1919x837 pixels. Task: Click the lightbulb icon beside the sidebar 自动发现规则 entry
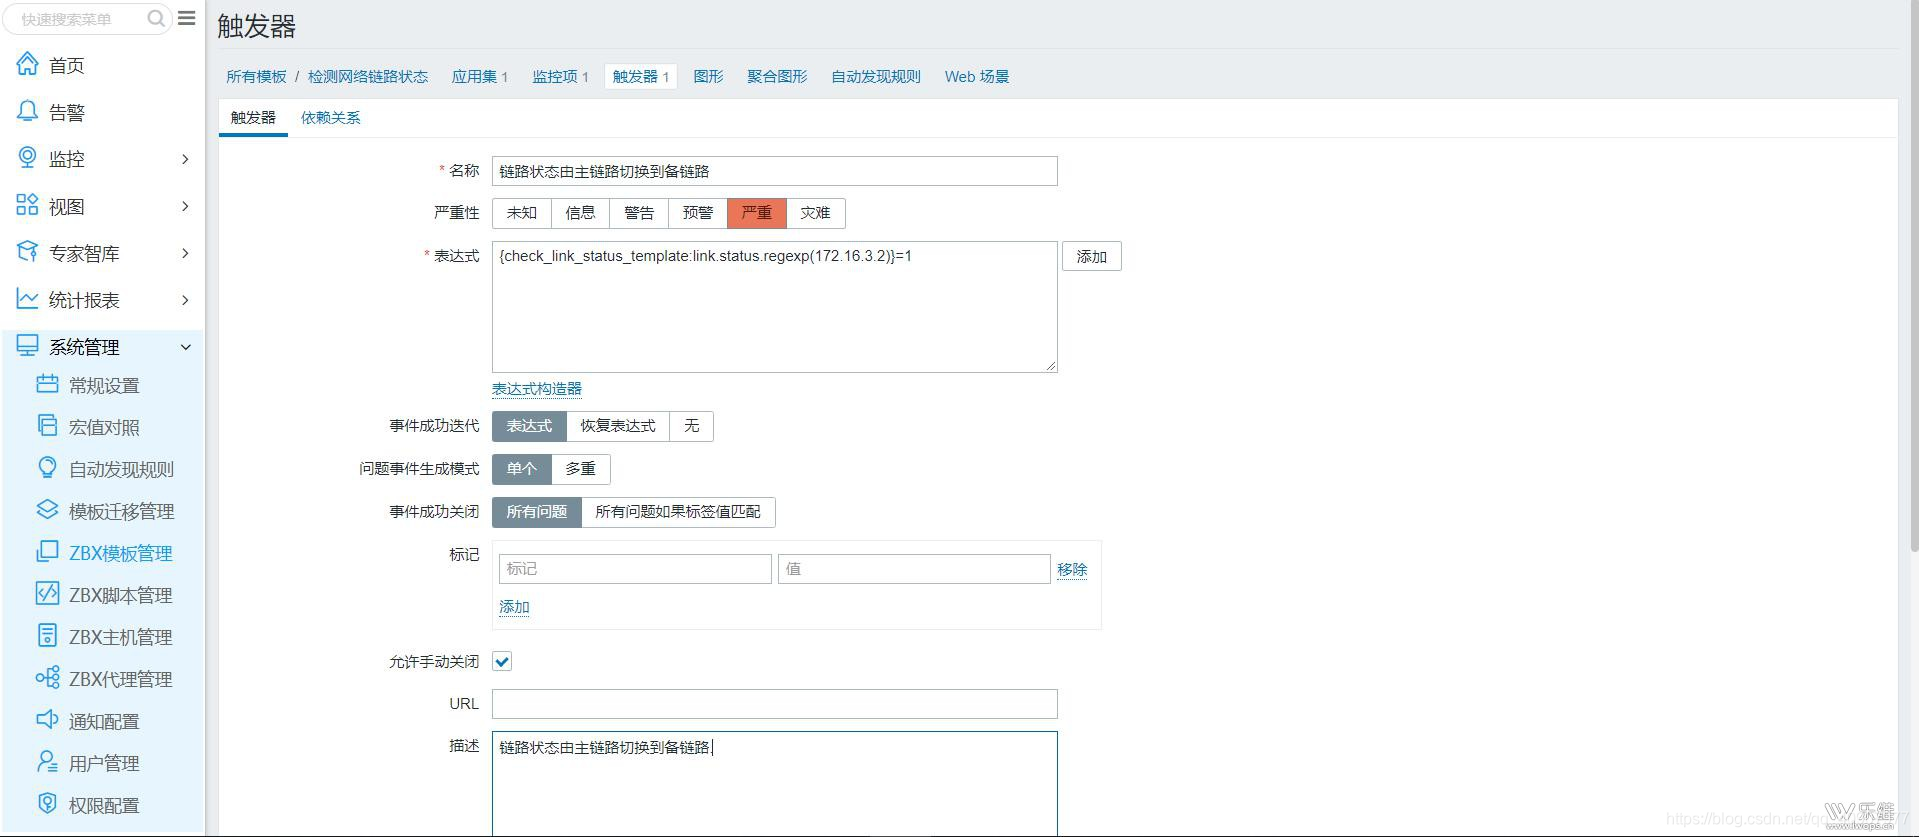47,468
